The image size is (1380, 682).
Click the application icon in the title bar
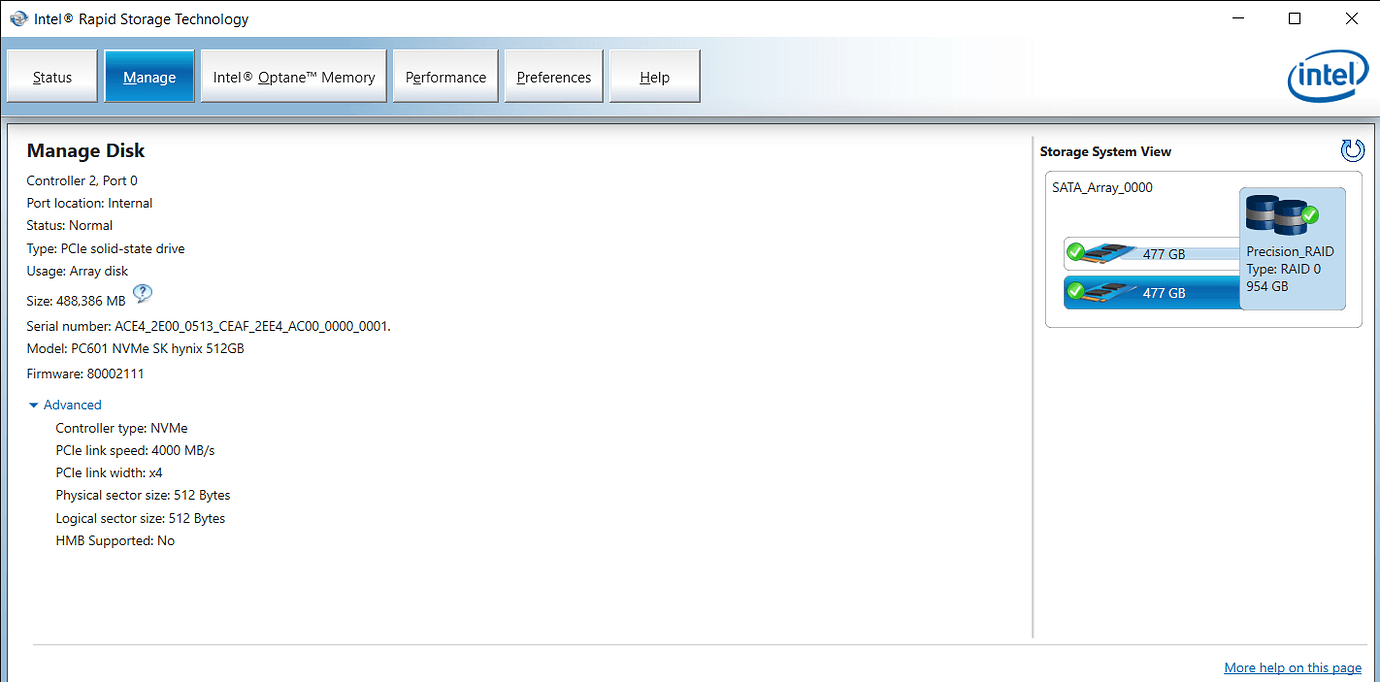click(18, 19)
